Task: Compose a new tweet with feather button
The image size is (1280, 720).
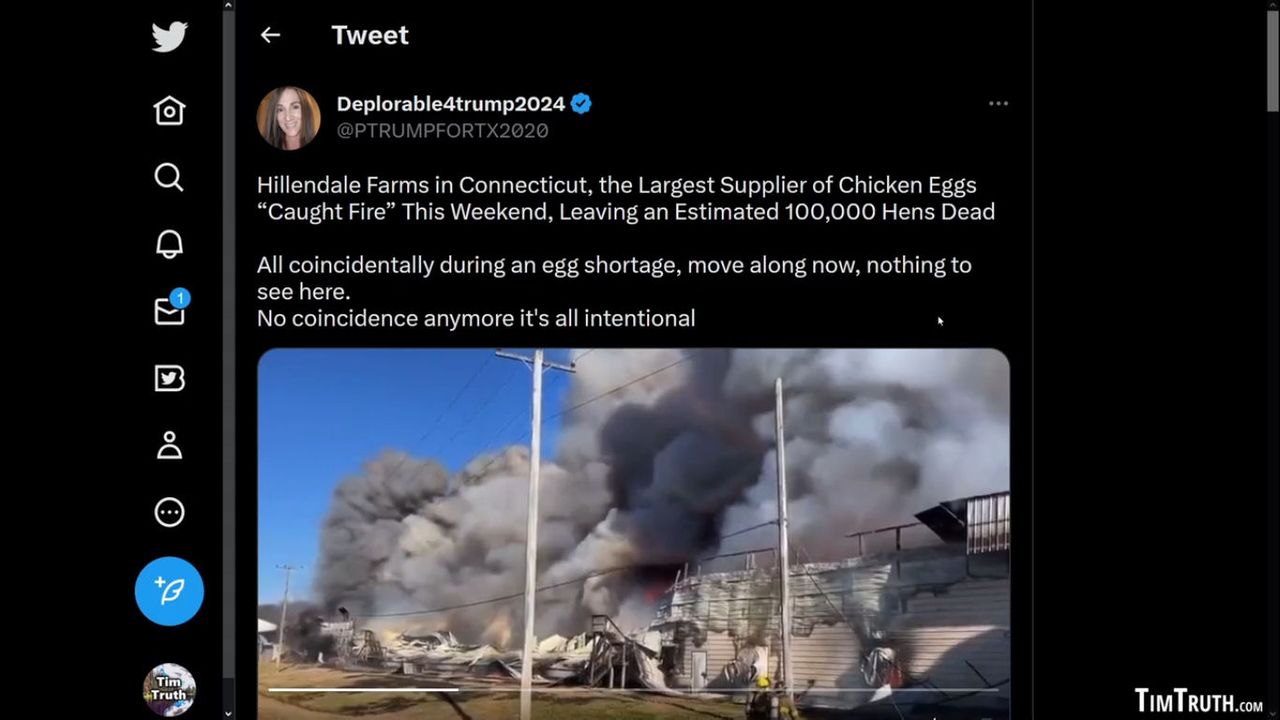Action: click(169, 591)
